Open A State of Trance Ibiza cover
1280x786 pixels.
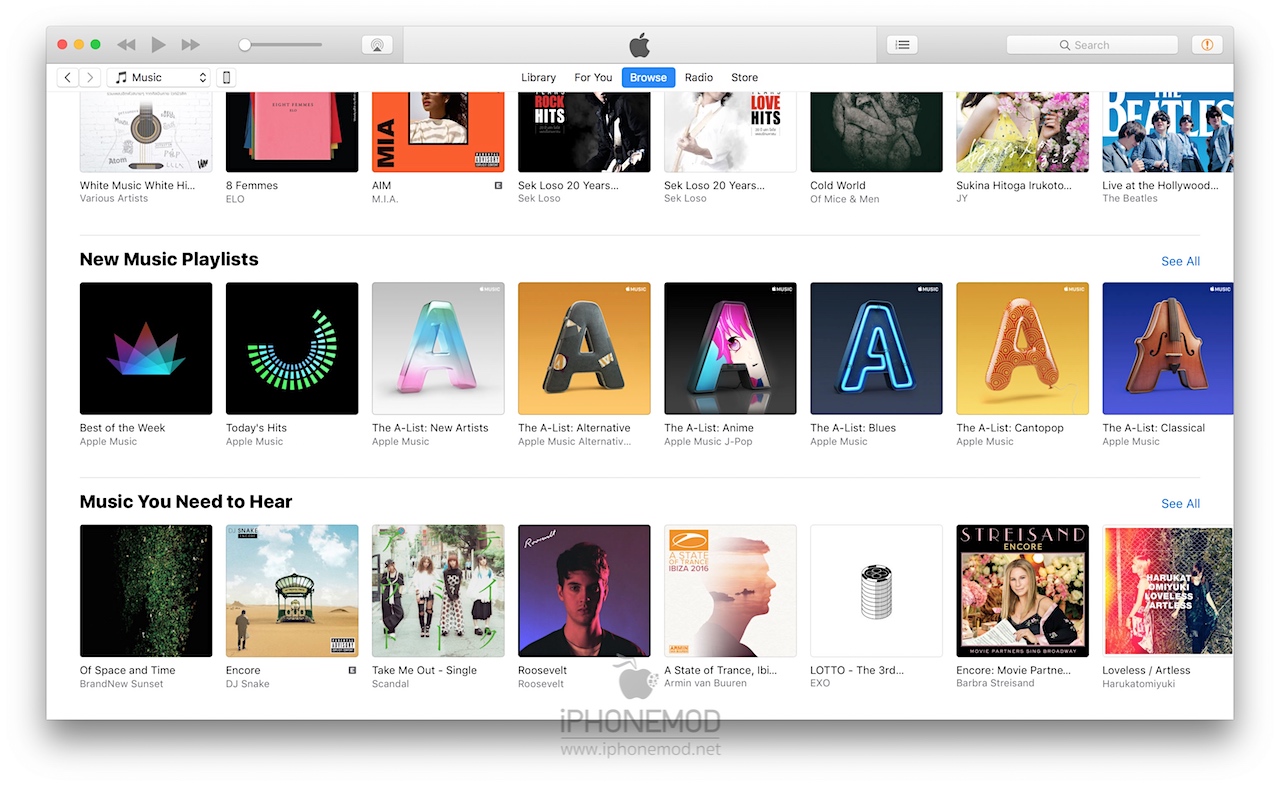point(730,591)
